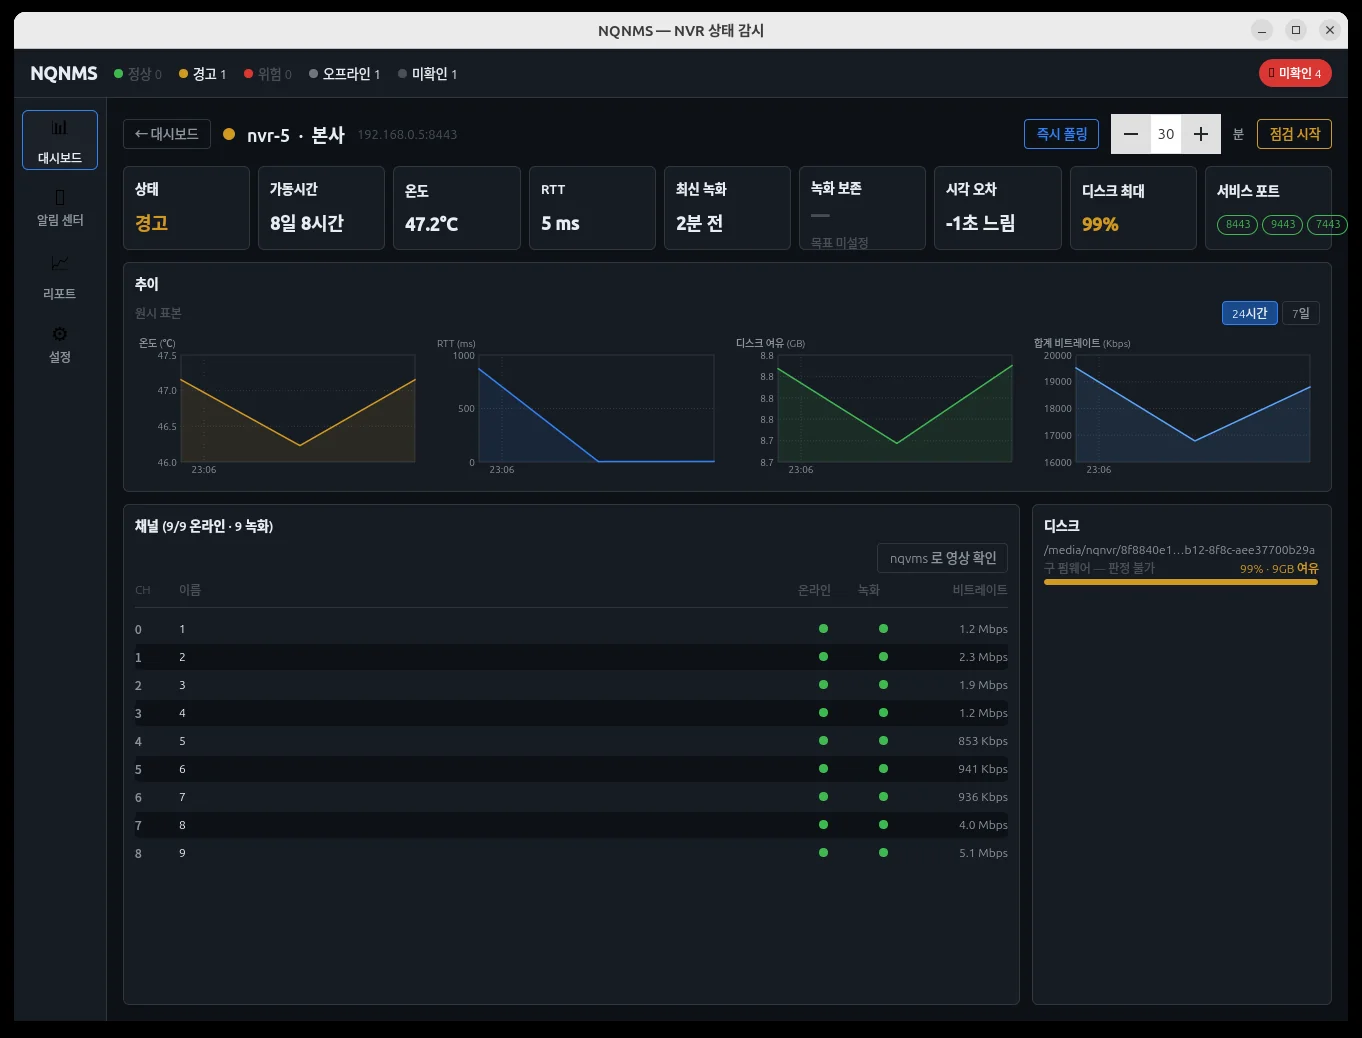Click the IP address 192.168.0.5:8443
Screen dimensions: 1362x1038
click(x=407, y=135)
